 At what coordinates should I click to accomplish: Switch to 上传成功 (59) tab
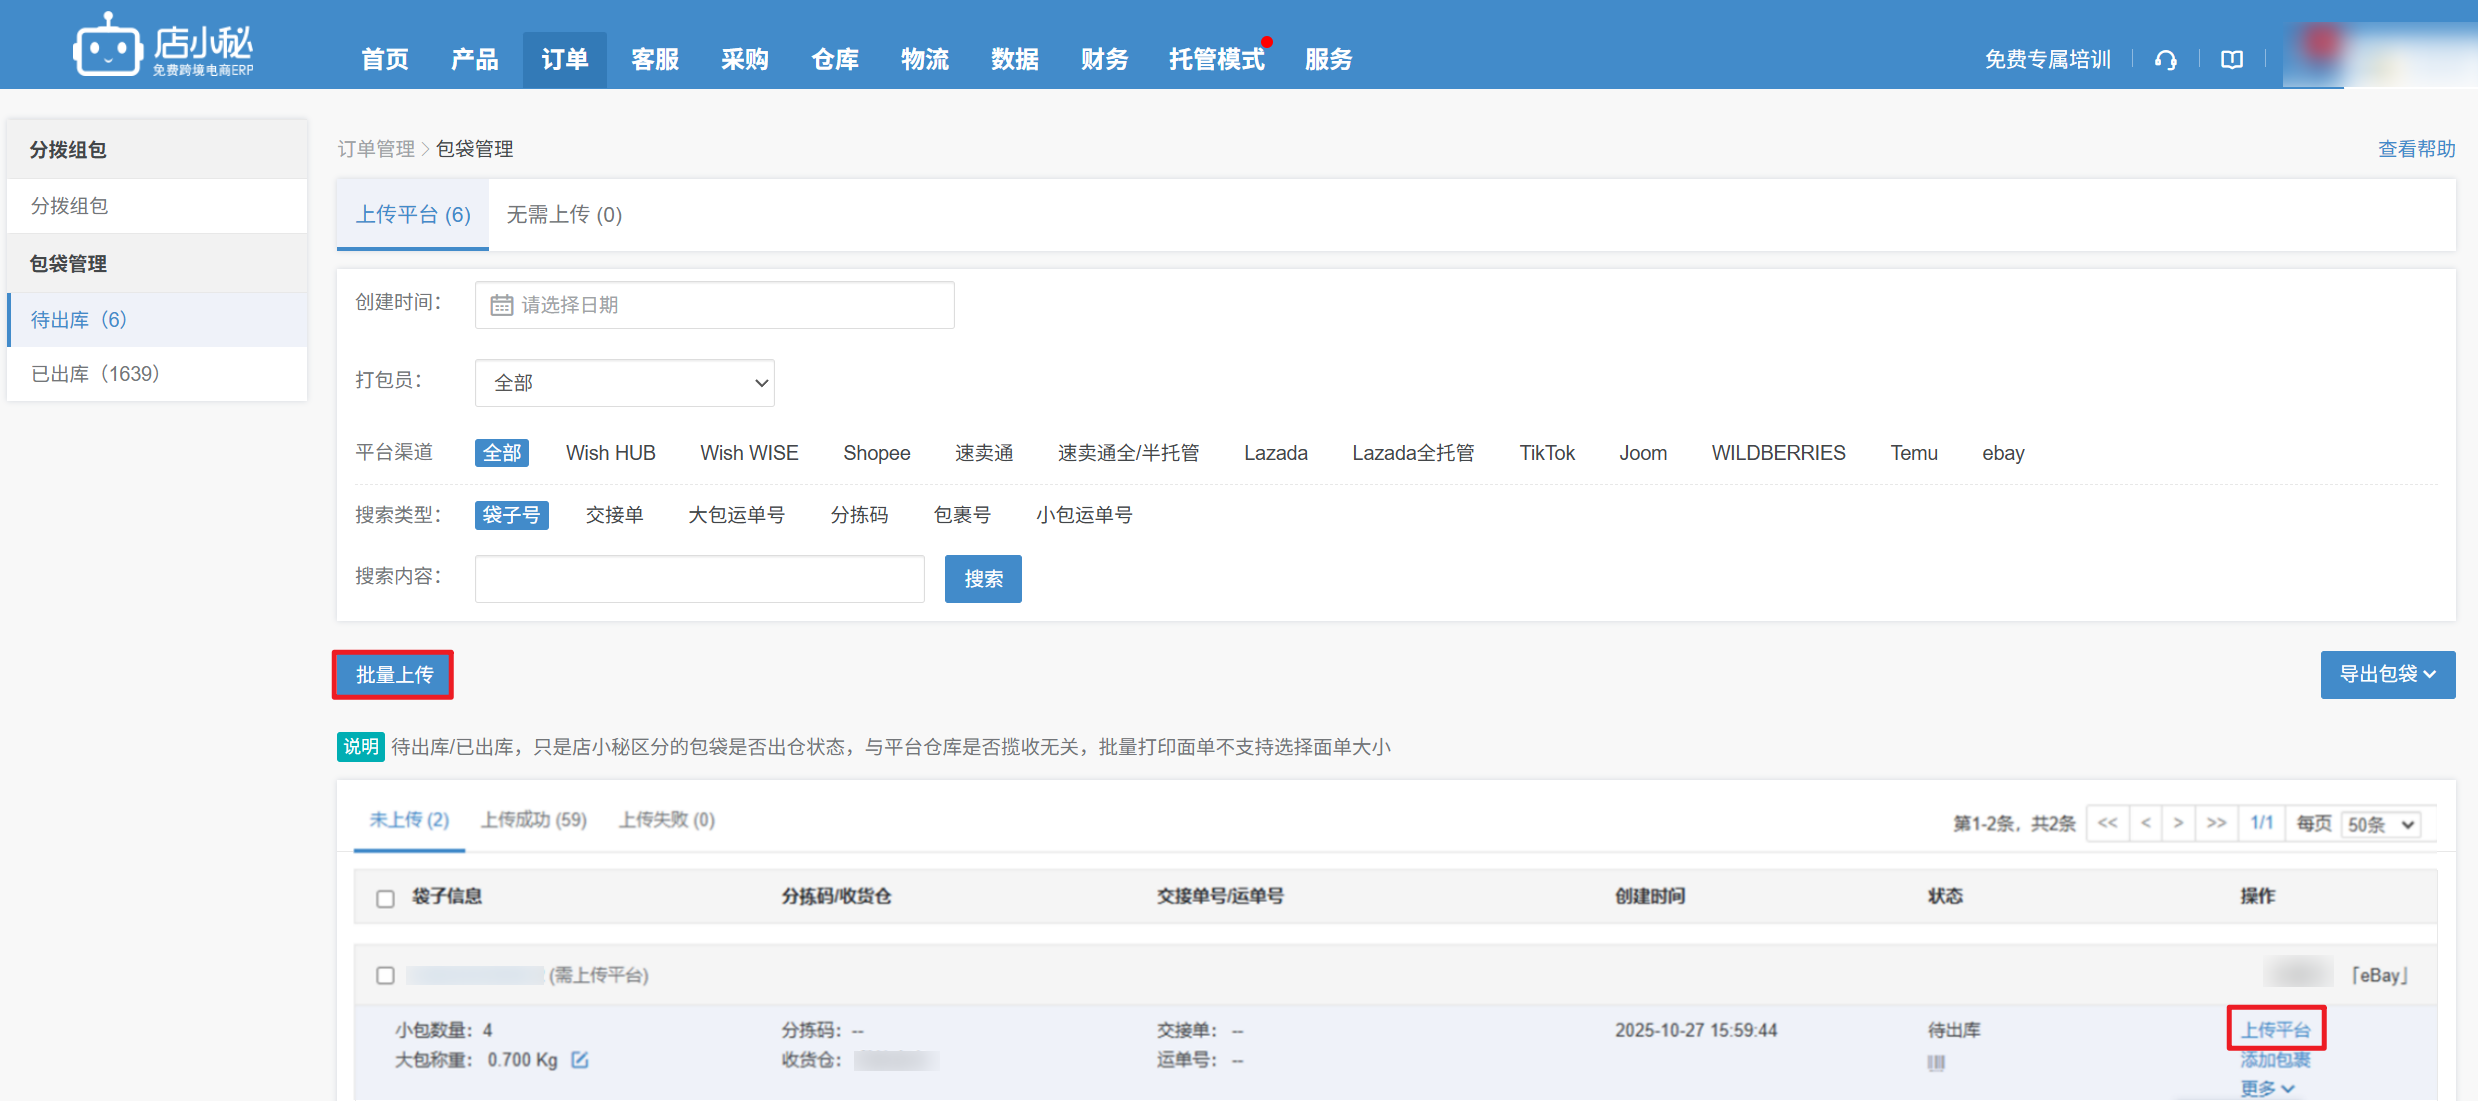point(533,820)
